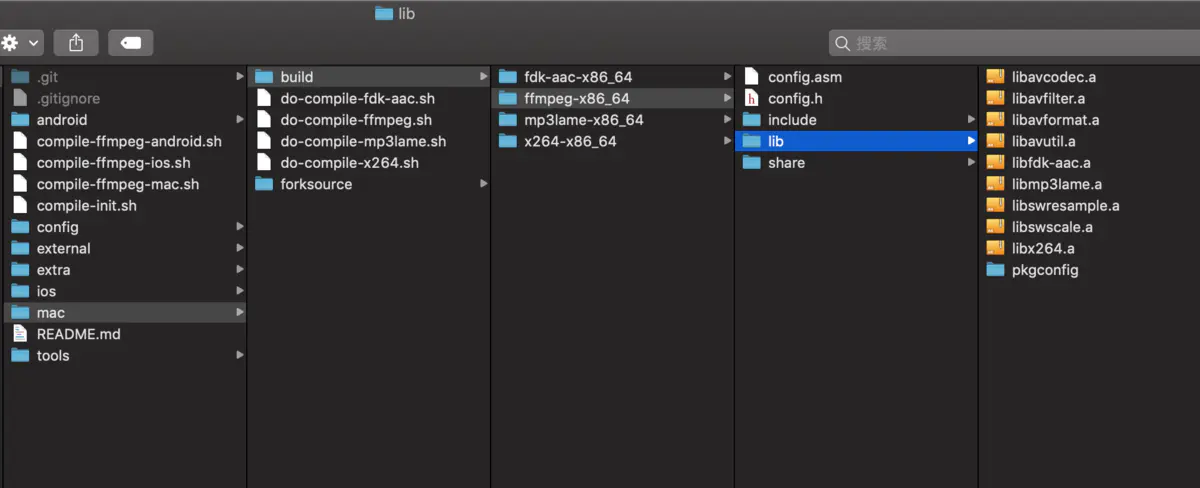Image resolution: width=1200 pixels, height=488 pixels.
Task: Select the .git folder icon
Action: tap(20, 77)
